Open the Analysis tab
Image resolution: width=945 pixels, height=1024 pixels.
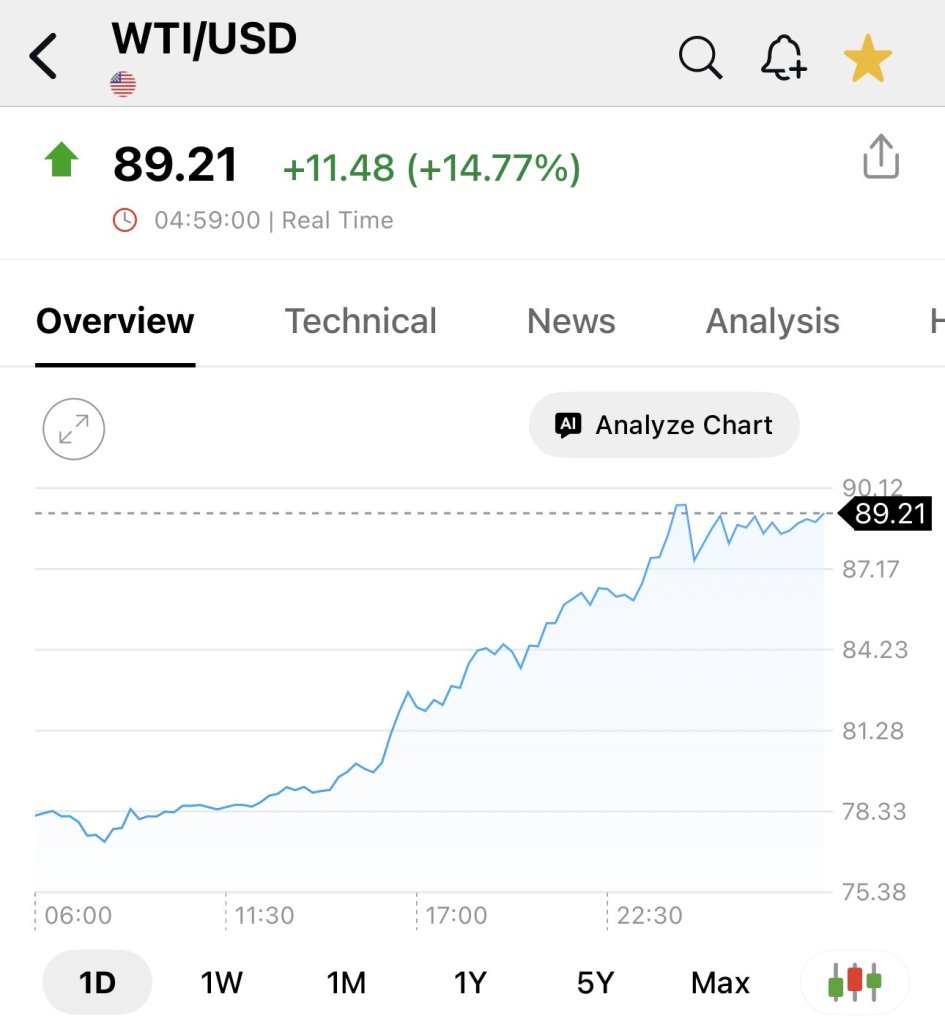772,321
